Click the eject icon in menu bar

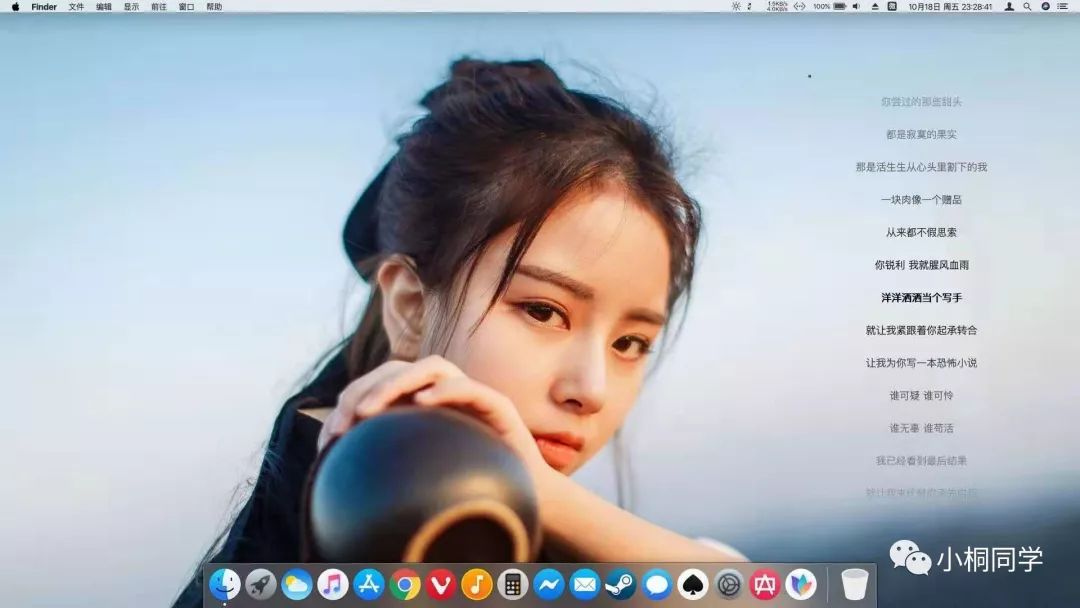(875, 6)
